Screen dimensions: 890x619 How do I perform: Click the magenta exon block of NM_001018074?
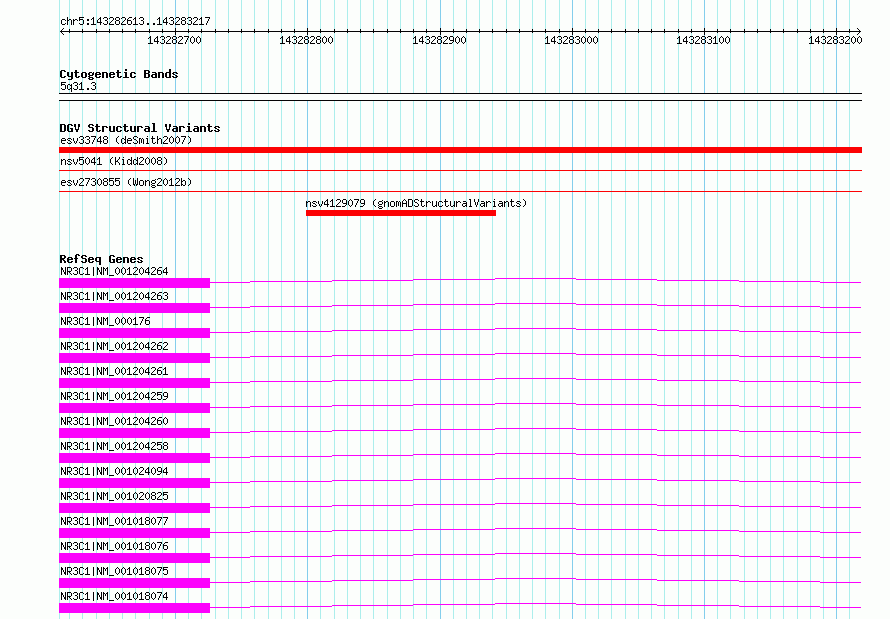pyautogui.click(x=135, y=607)
